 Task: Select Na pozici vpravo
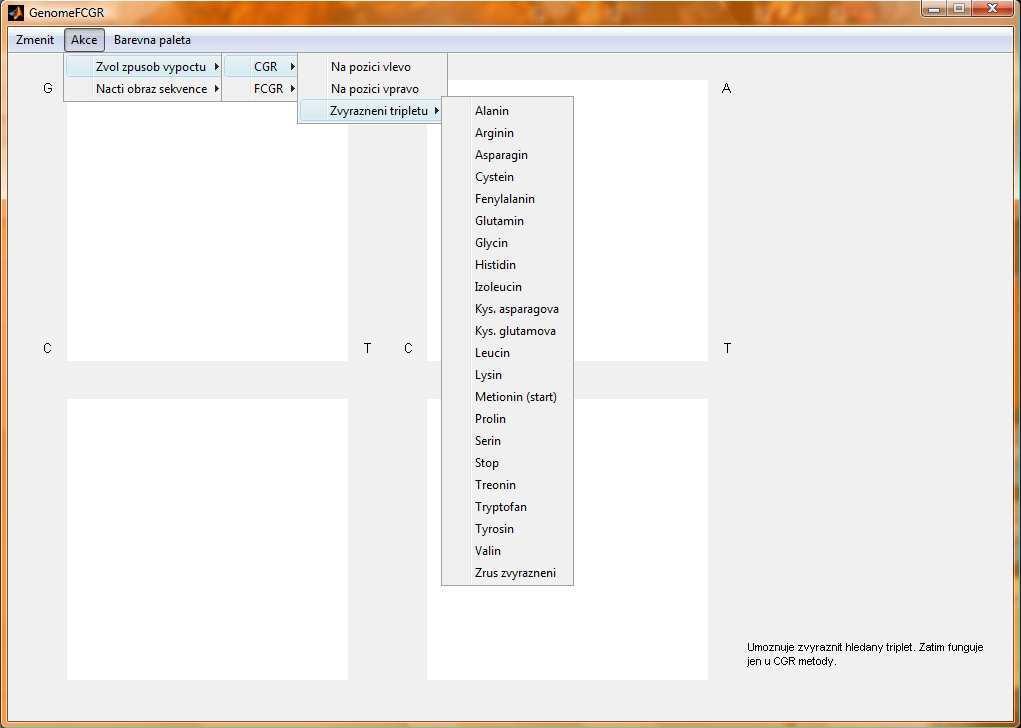(x=372, y=89)
